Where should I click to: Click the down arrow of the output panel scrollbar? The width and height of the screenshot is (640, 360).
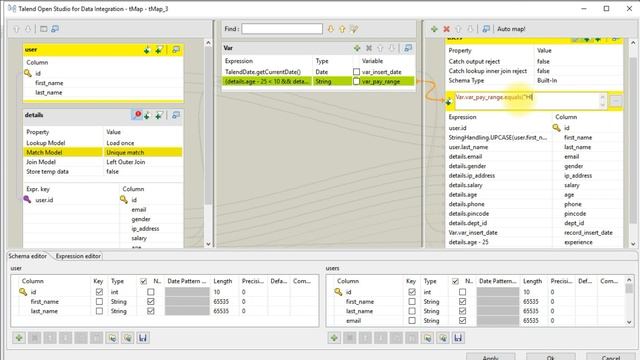point(633,244)
